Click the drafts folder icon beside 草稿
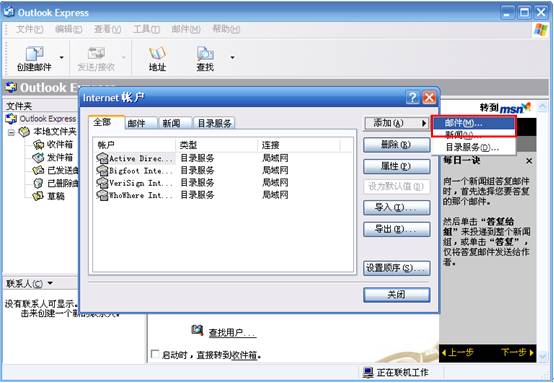554x383 pixels. [38, 196]
